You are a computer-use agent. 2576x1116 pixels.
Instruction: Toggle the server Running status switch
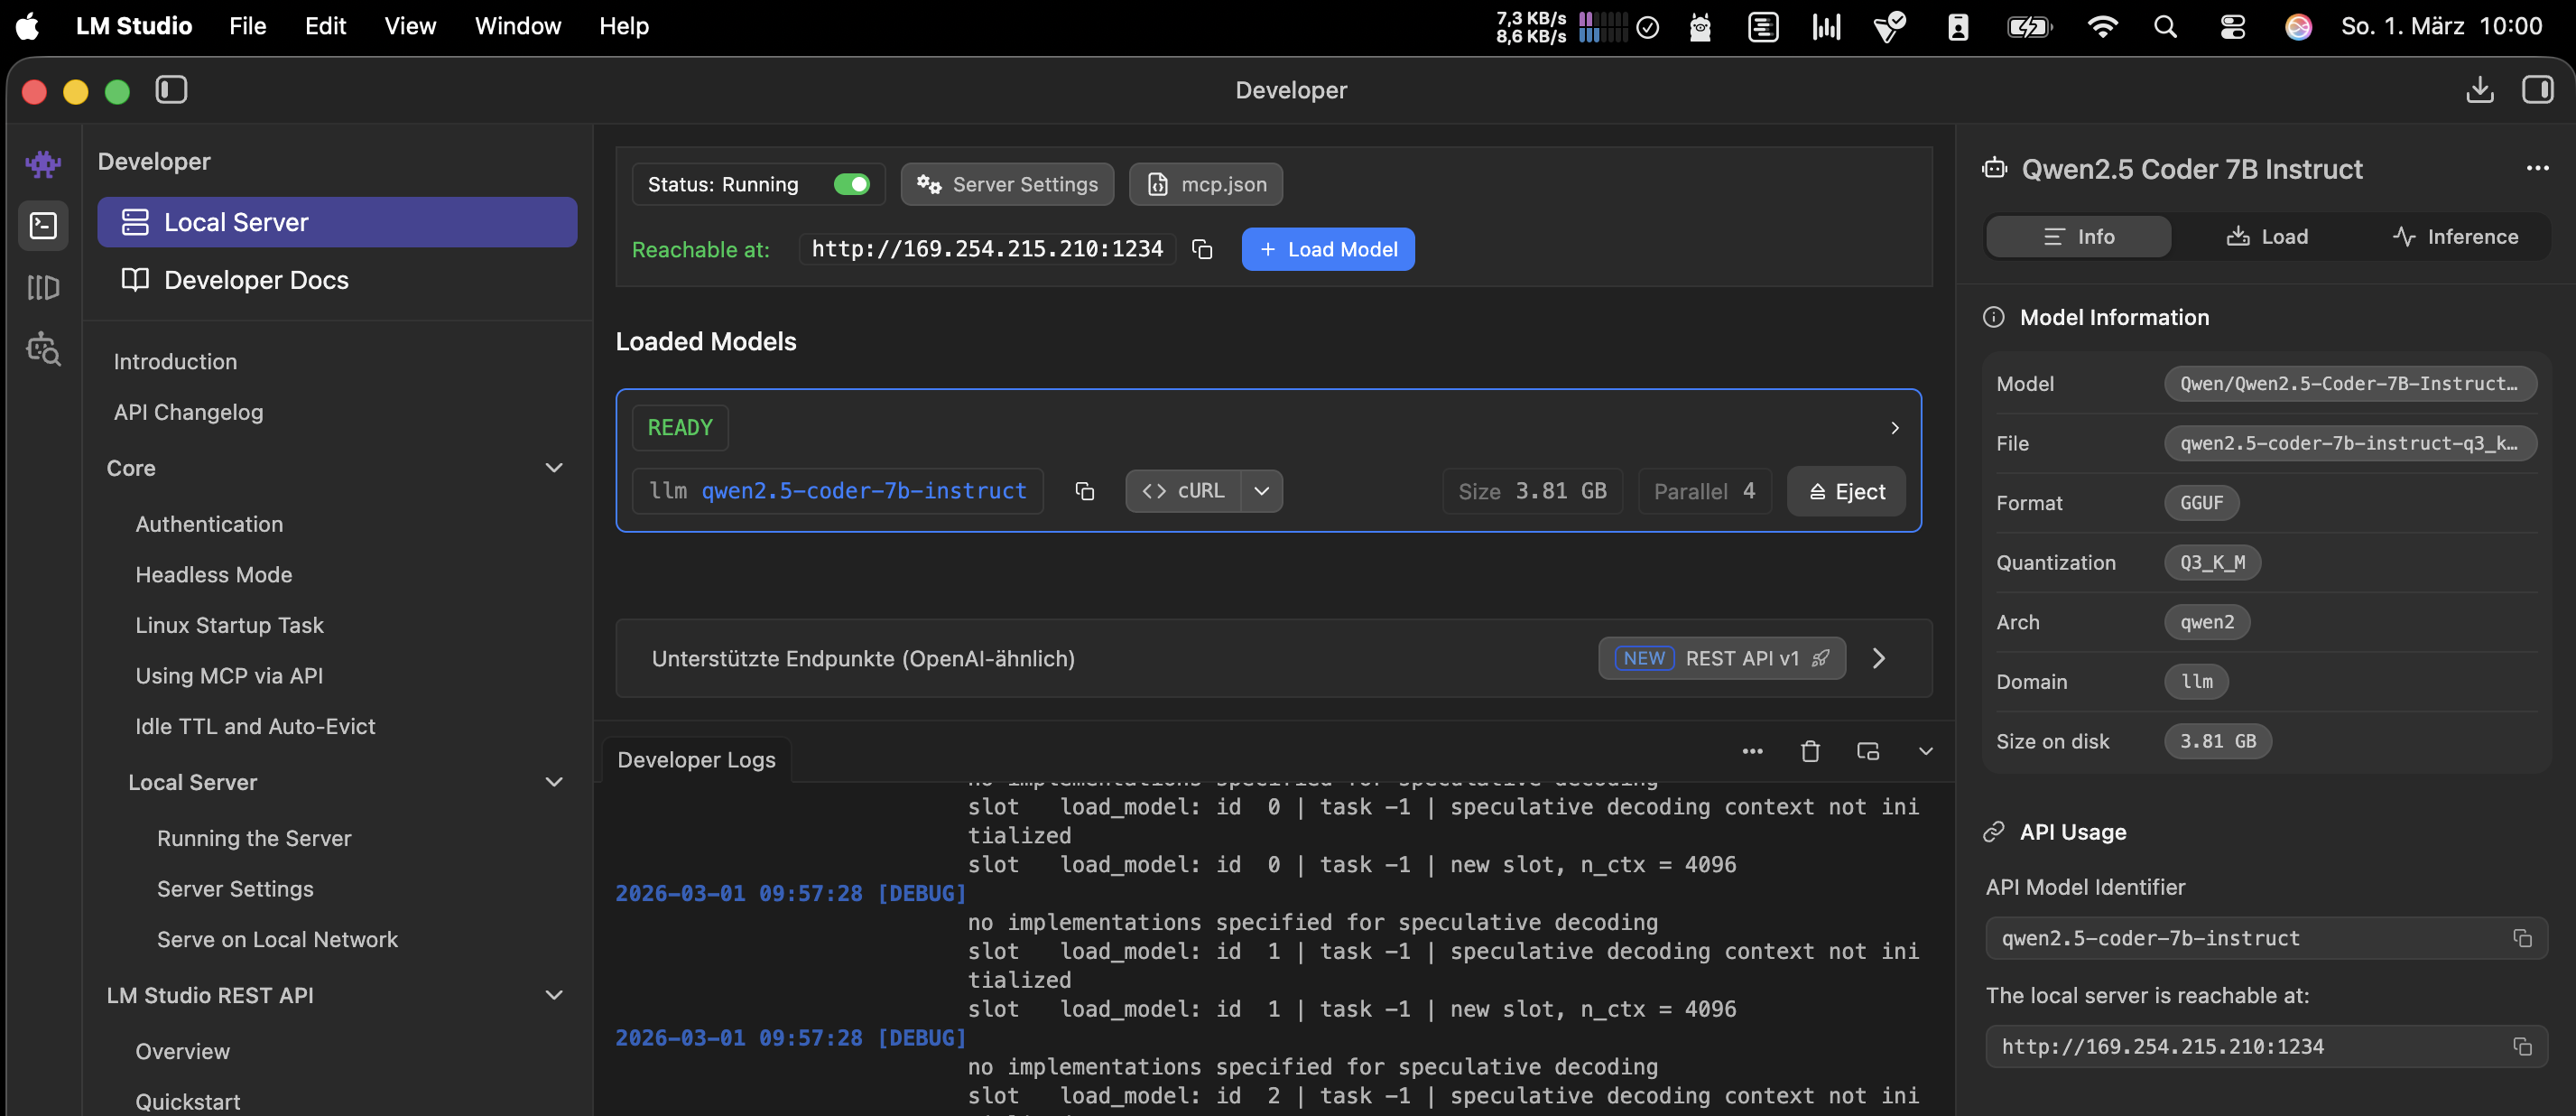click(853, 184)
